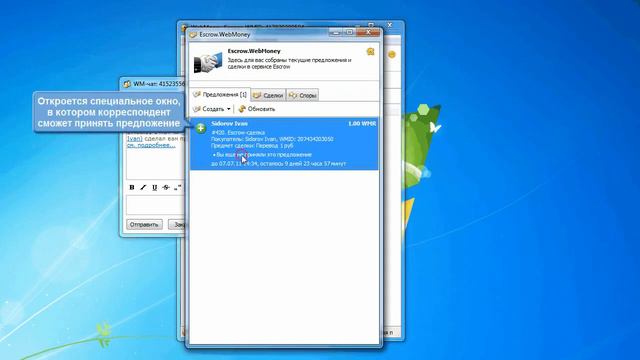The width and height of the screenshot is (640, 360).
Task: Open the Предложения [1] tab
Action: tap(220, 94)
